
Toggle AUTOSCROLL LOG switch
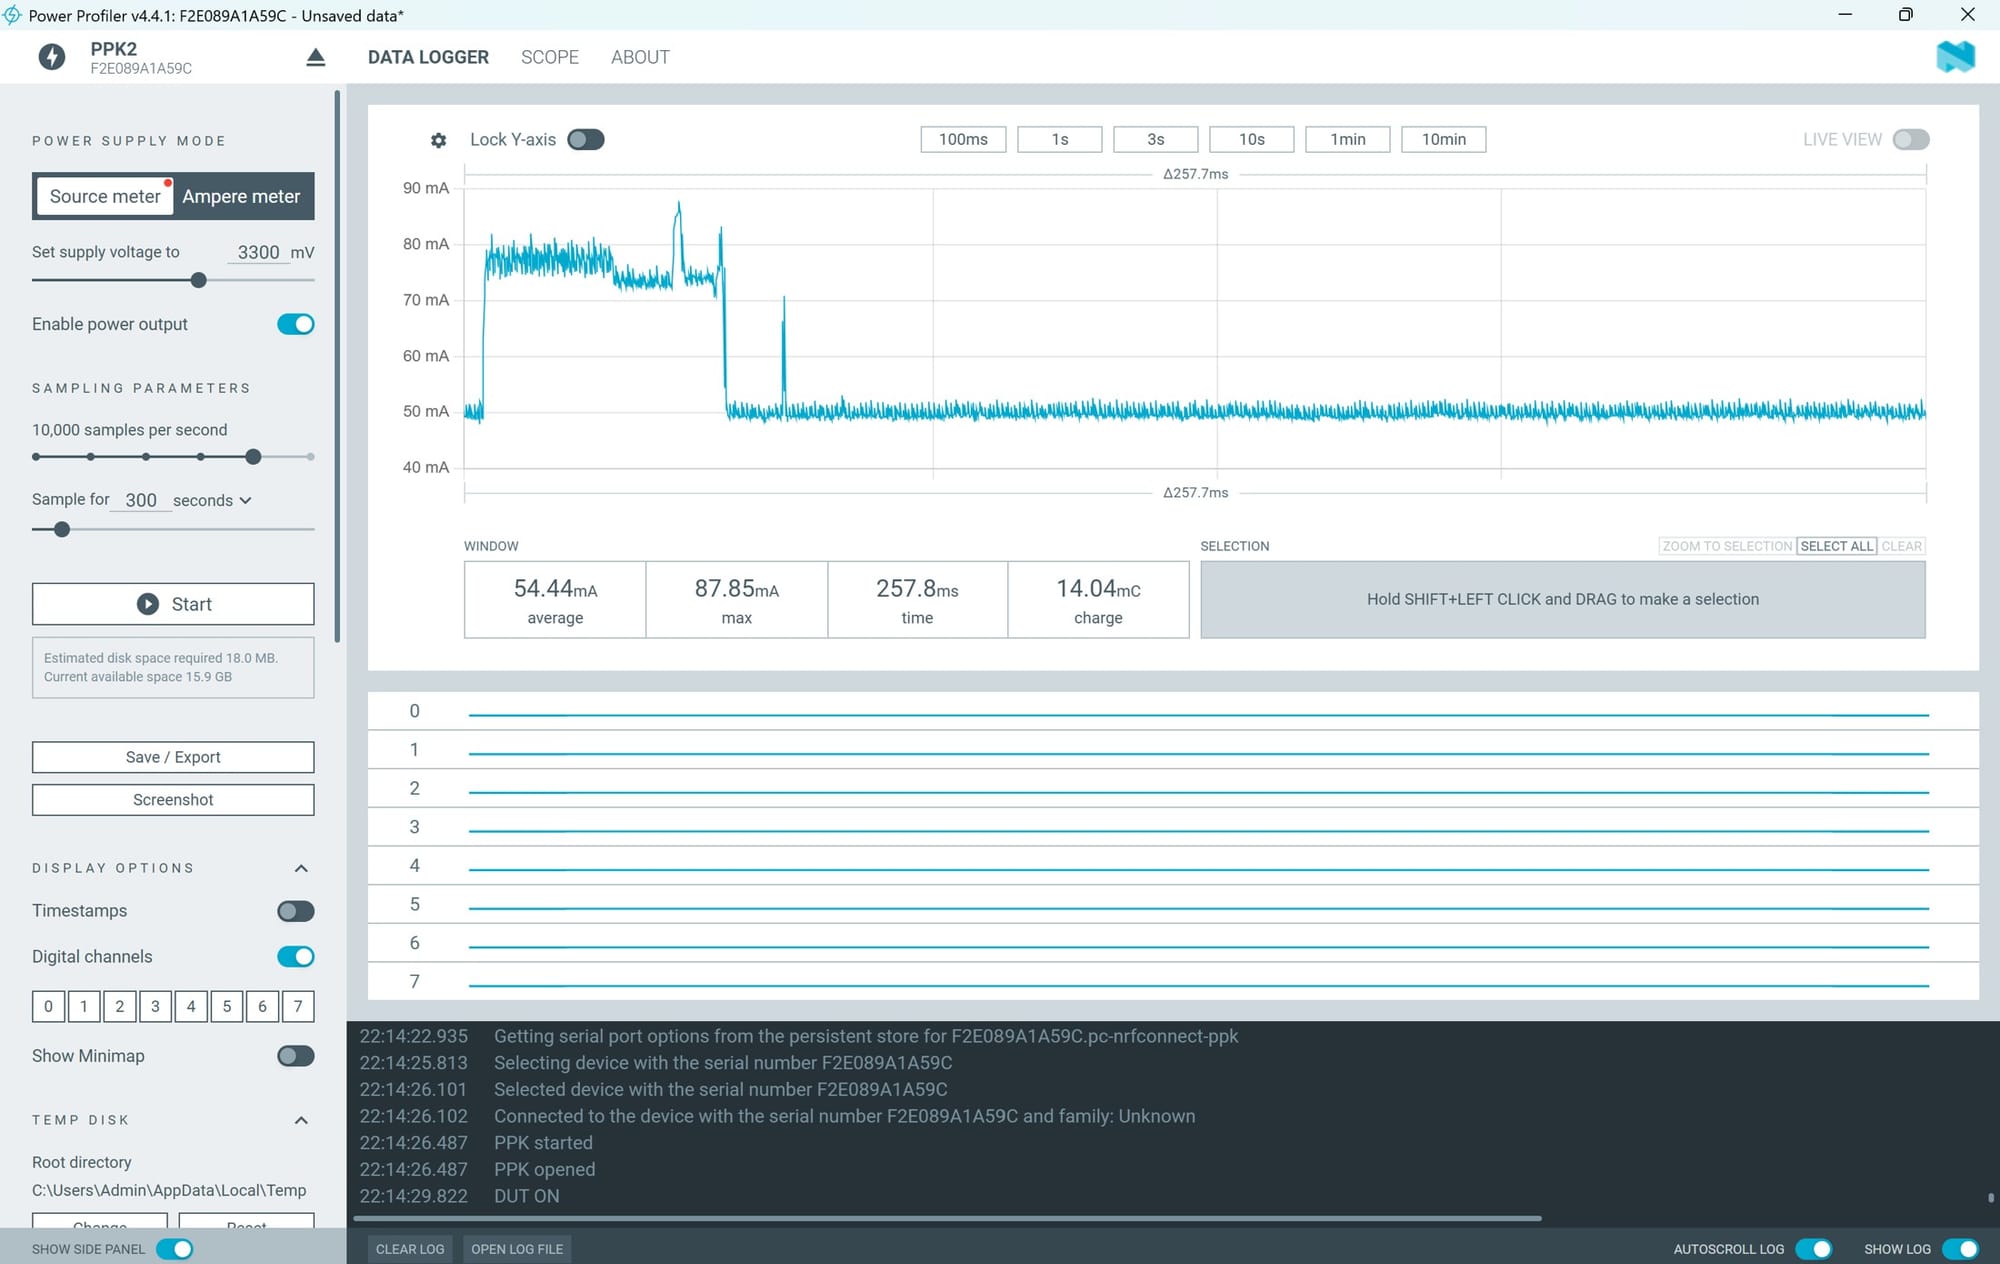point(1814,1249)
